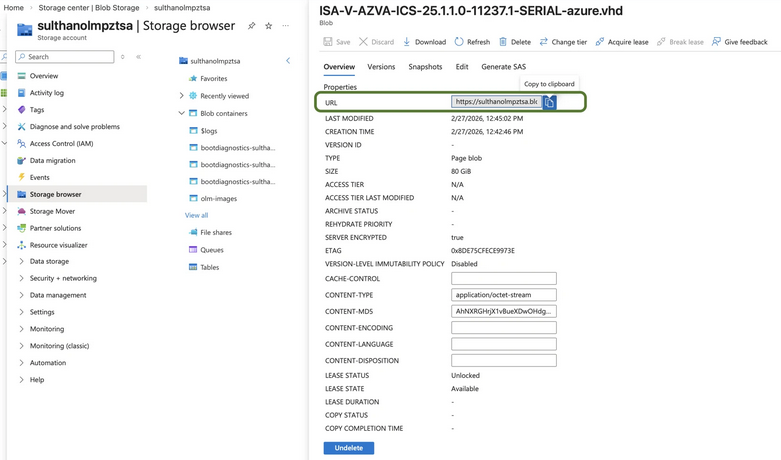The width and height of the screenshot is (781, 460).
Task: Expand Security + networking menu group
Action: (22, 278)
